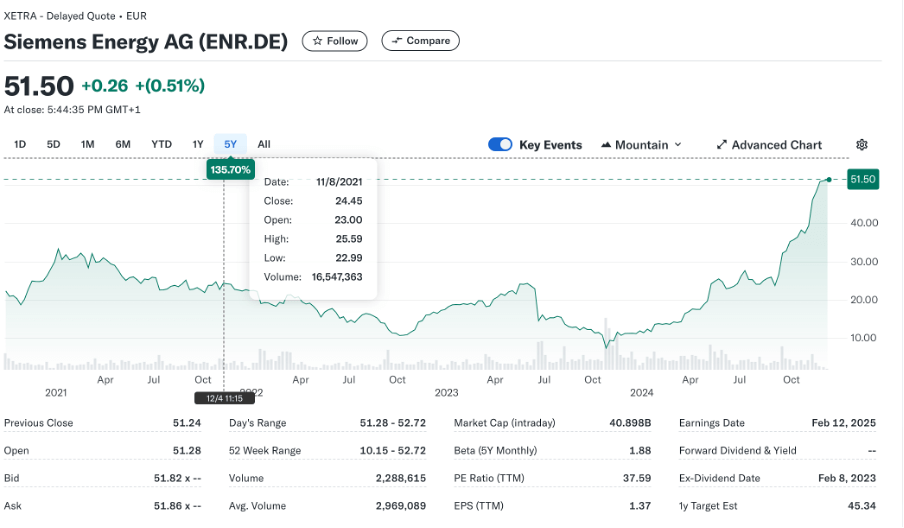Expand the Mountain chart type dropdown
The image size is (904, 528).
pyautogui.click(x=641, y=145)
